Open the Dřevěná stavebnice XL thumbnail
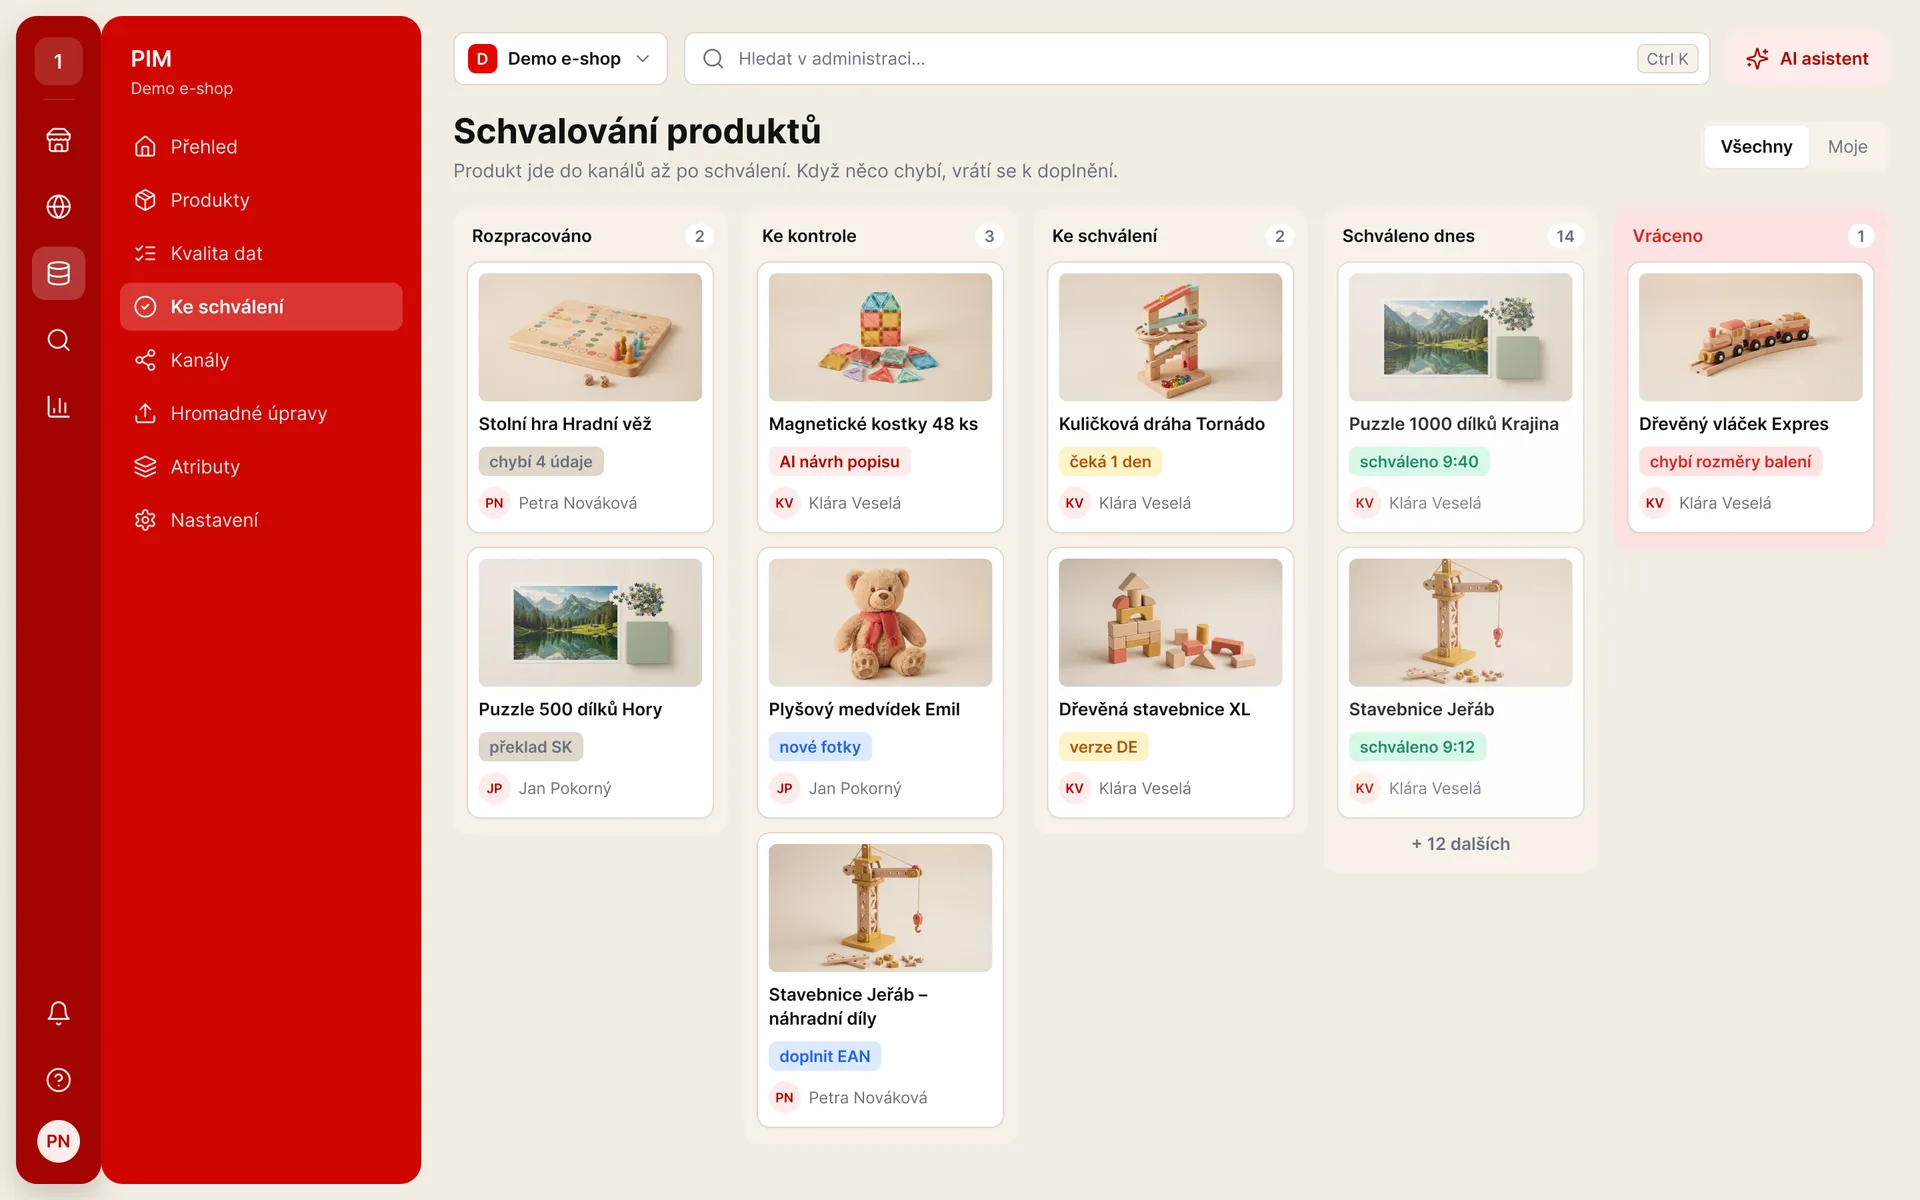This screenshot has width=1920, height=1200. coord(1170,622)
